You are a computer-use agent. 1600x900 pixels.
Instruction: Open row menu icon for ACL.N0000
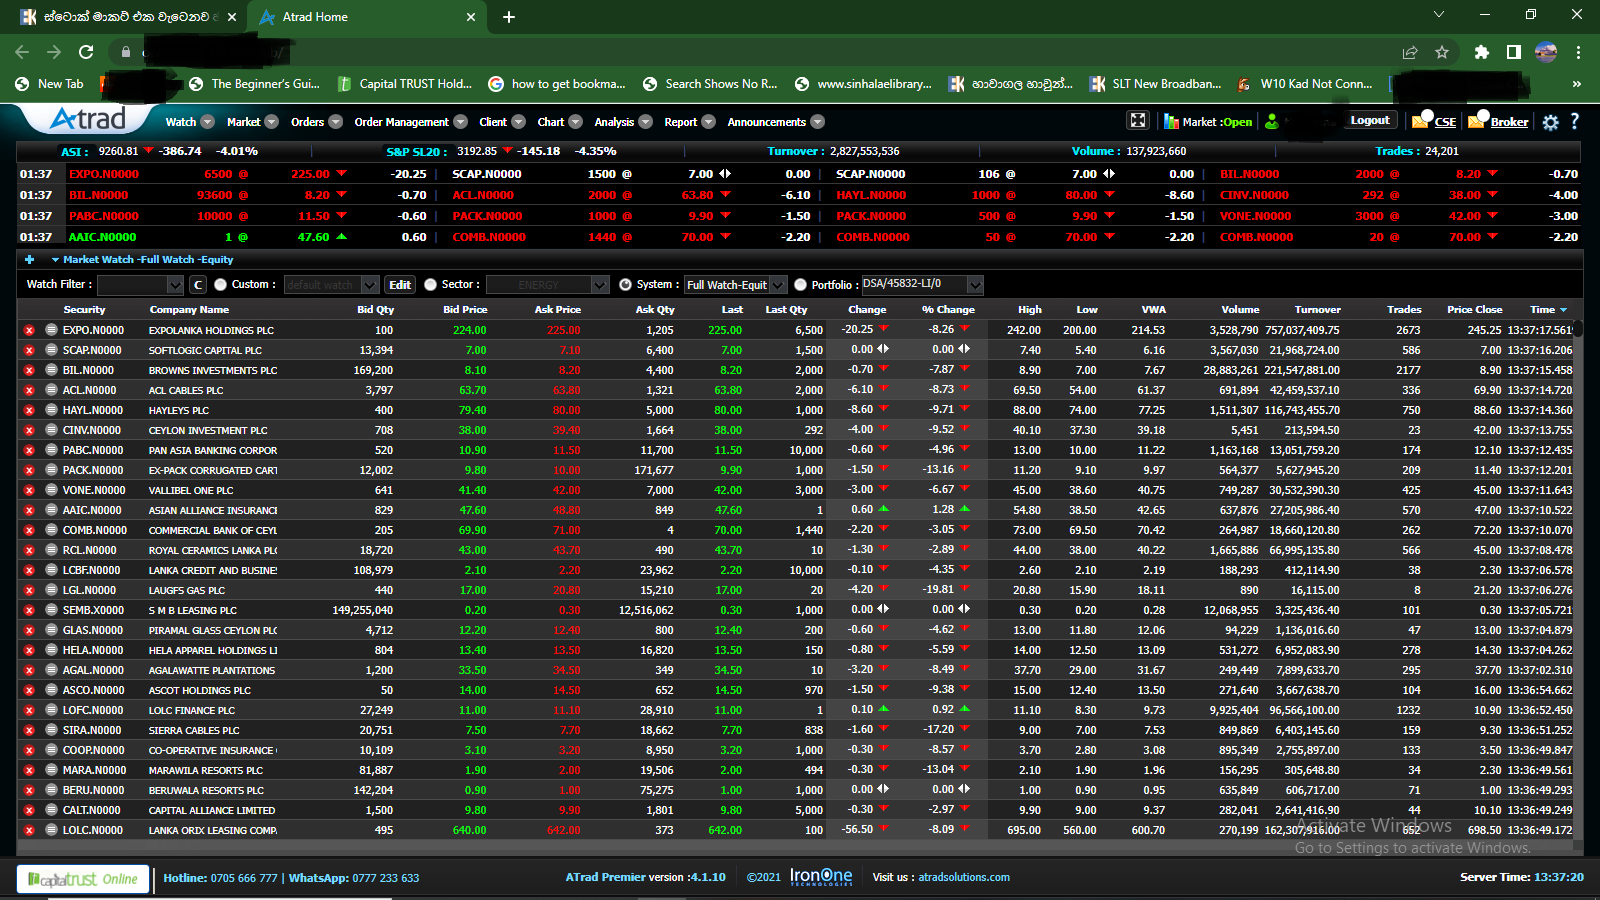(x=50, y=390)
